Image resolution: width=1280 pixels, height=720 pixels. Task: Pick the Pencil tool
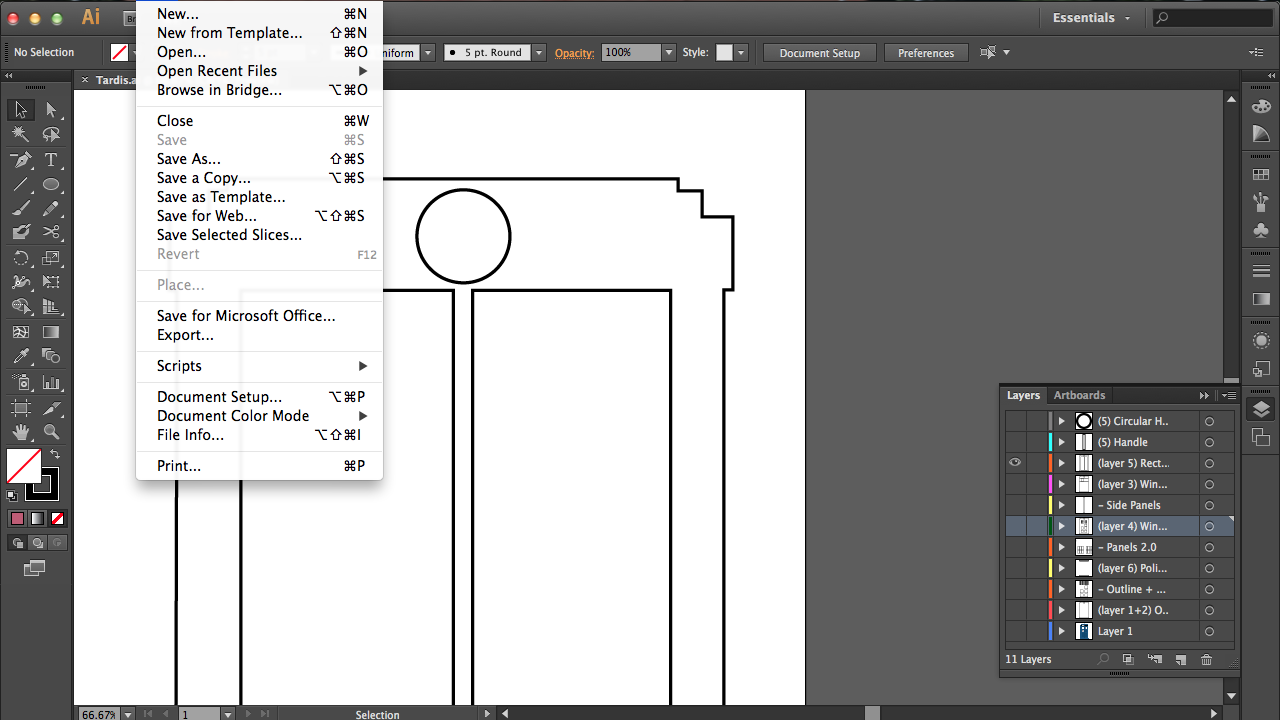click(x=51, y=209)
